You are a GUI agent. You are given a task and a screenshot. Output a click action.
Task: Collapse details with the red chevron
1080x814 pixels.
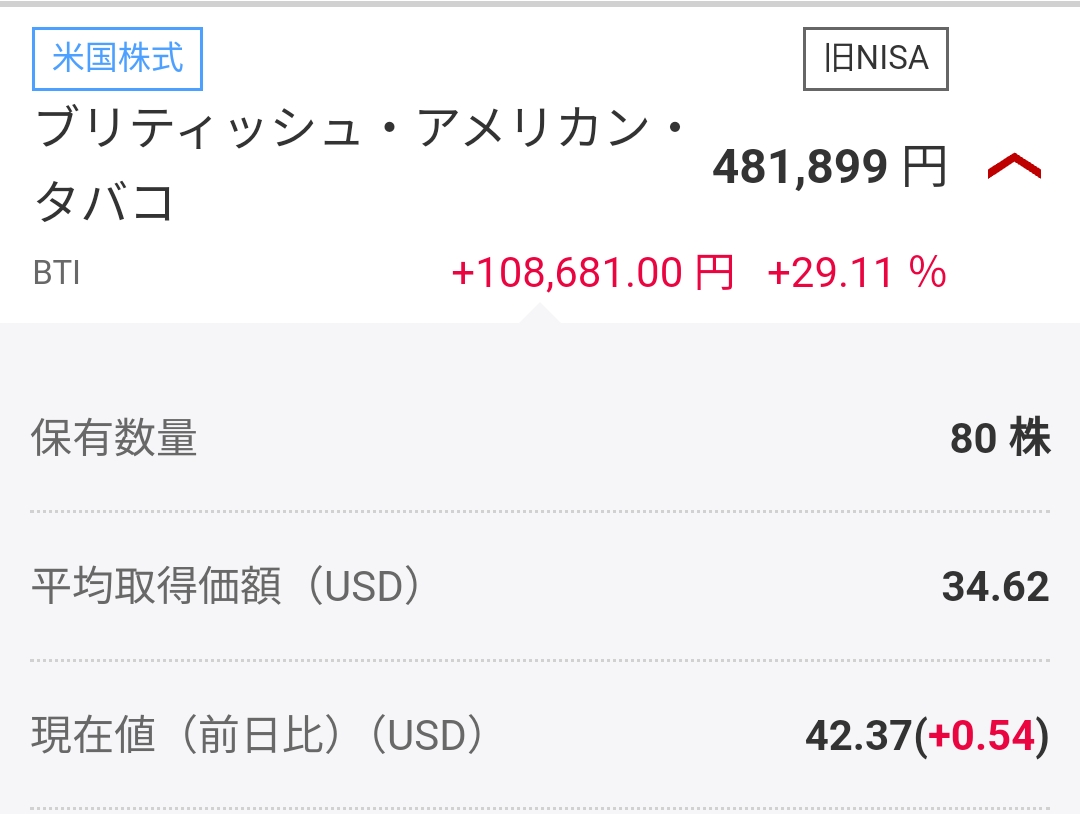(1013, 169)
